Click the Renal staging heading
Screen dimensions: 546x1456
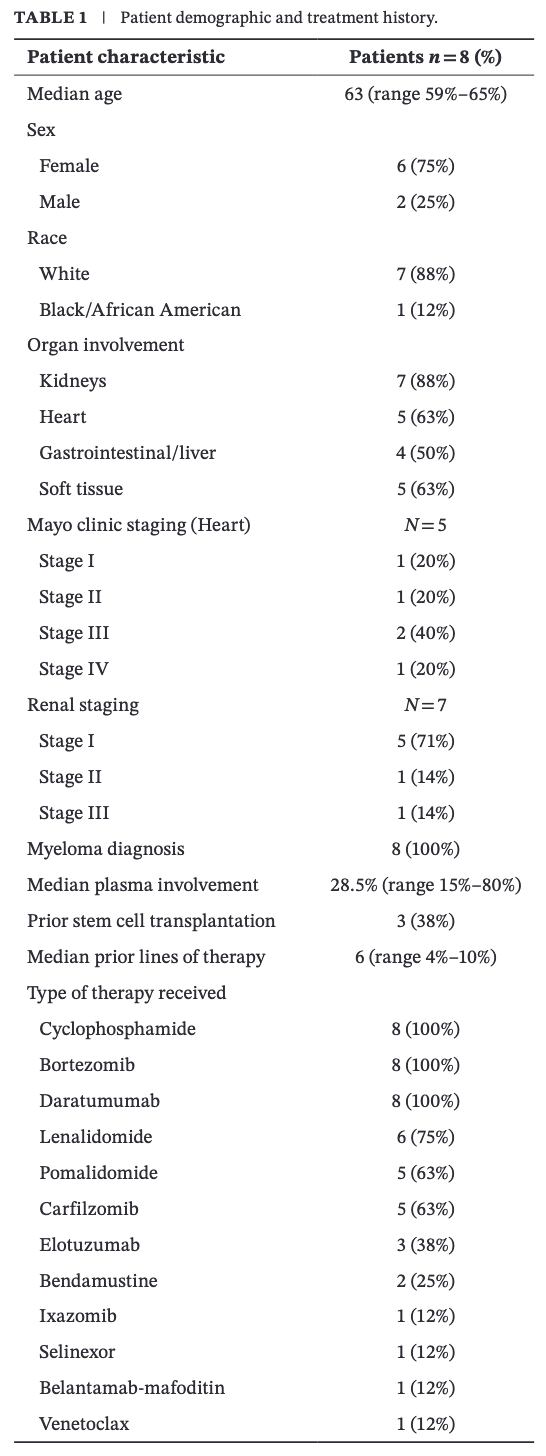[83, 705]
